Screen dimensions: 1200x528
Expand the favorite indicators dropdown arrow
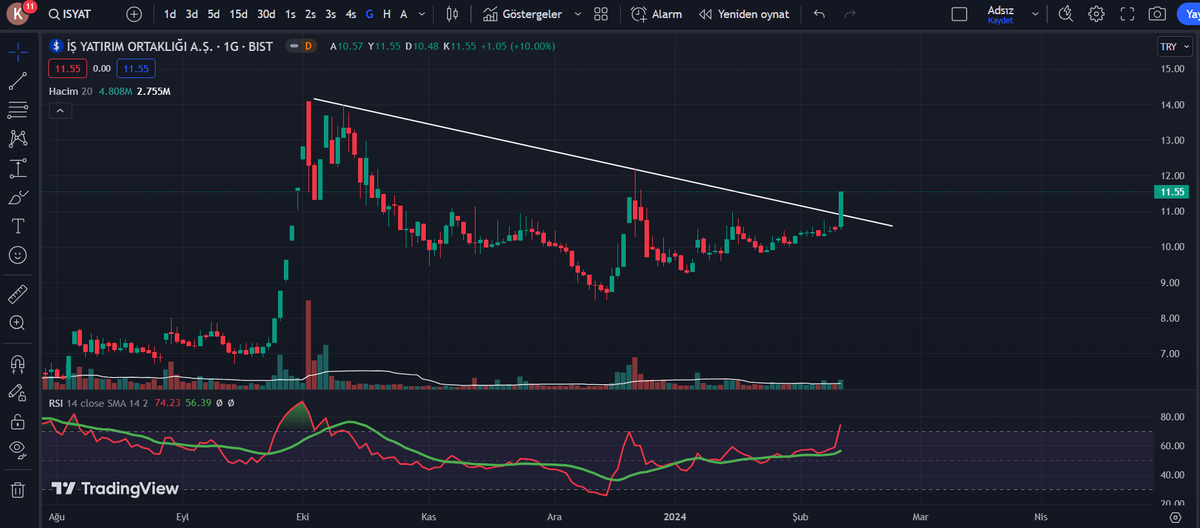coord(577,14)
